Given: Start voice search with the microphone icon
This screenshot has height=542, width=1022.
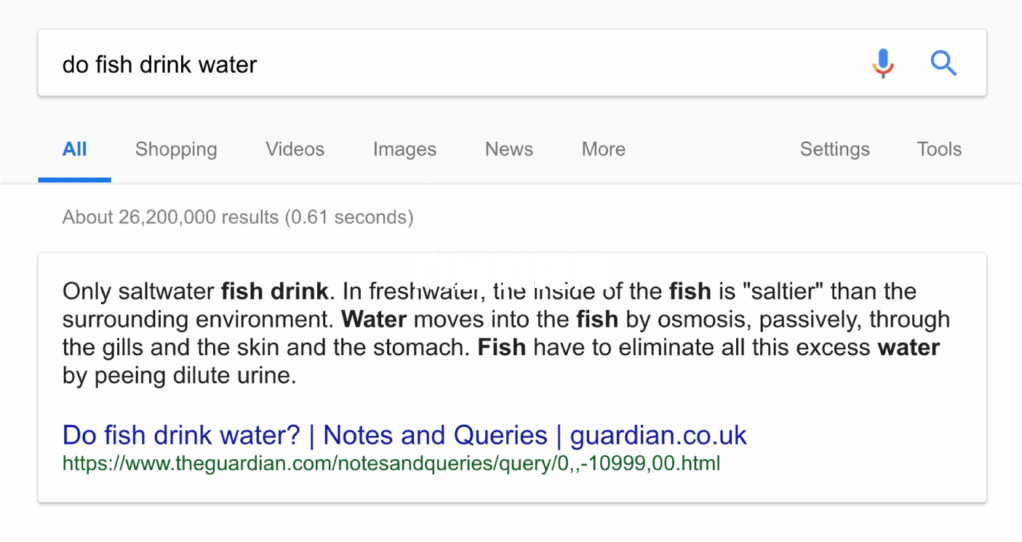Looking at the screenshot, I should coord(883,63).
